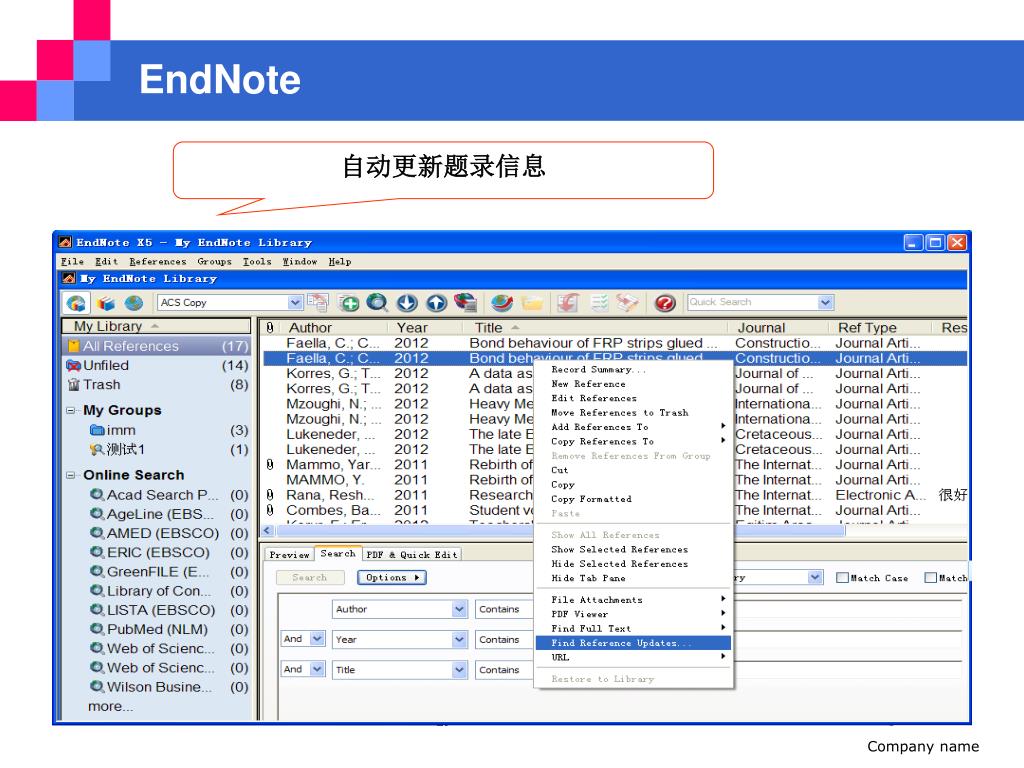Click the Import down-arrow toolbar icon
The width and height of the screenshot is (1024, 768).
point(407,303)
